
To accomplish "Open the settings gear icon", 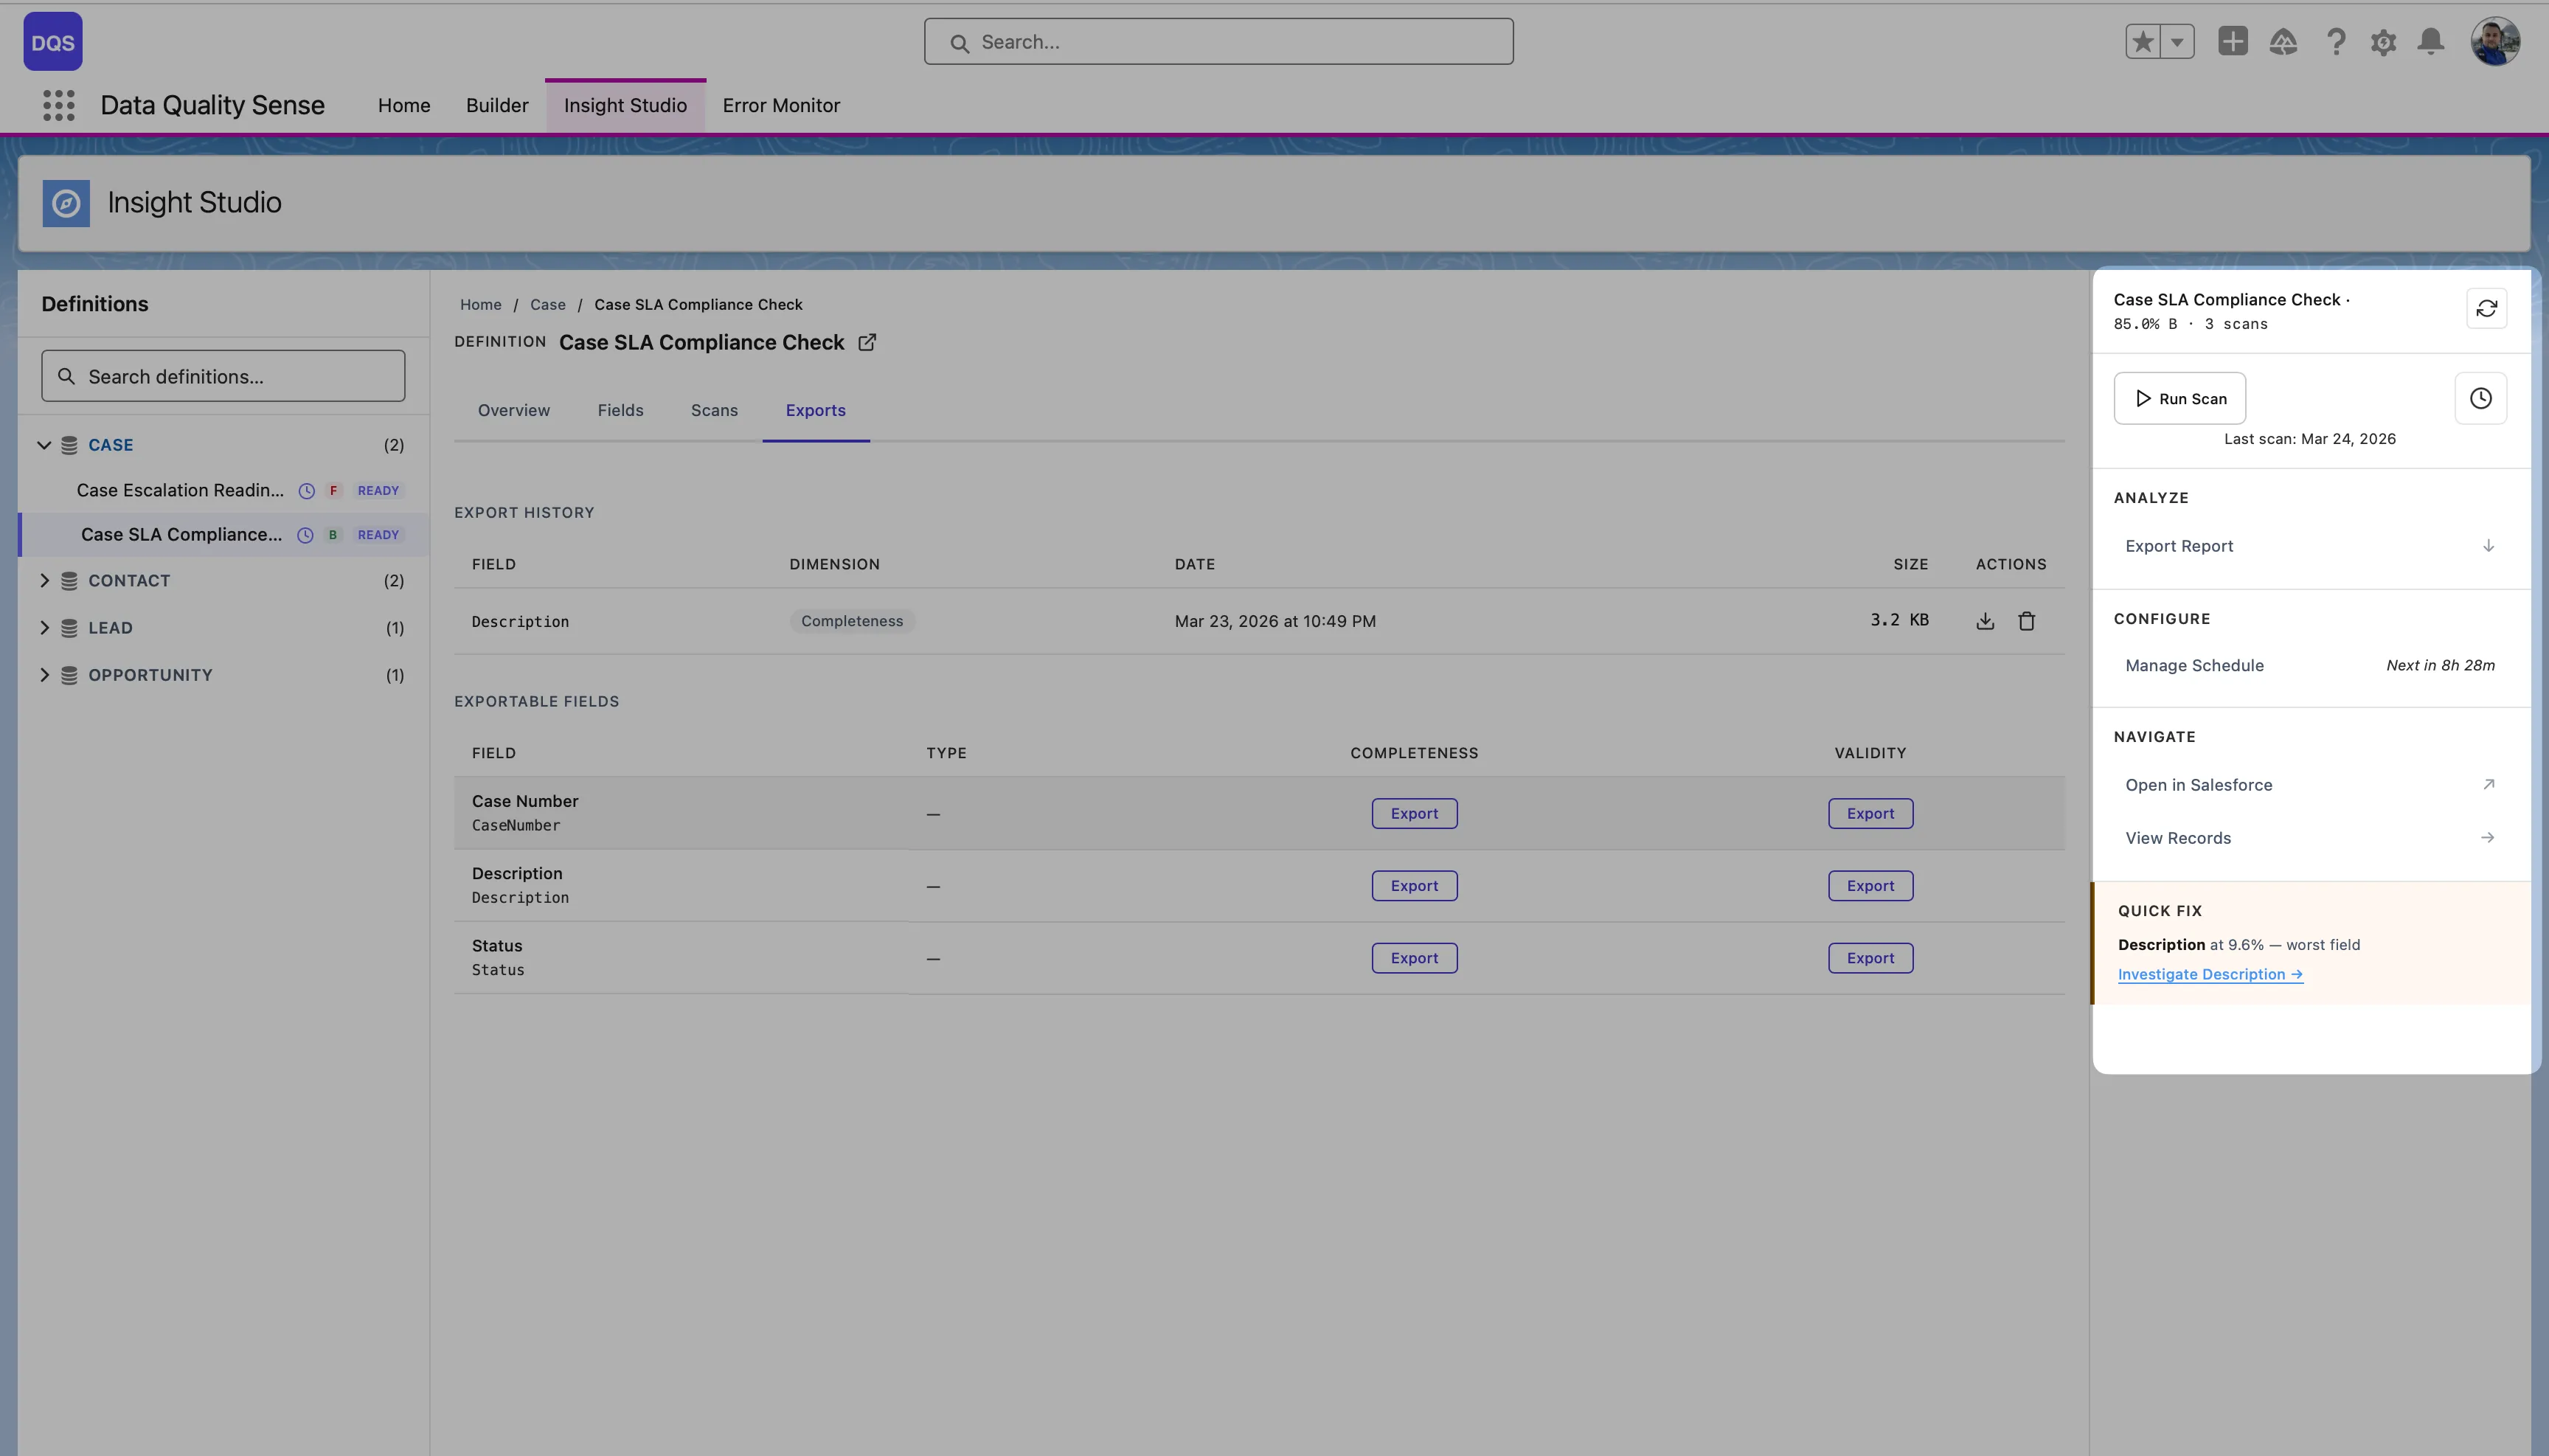I will pyautogui.click(x=2382, y=41).
